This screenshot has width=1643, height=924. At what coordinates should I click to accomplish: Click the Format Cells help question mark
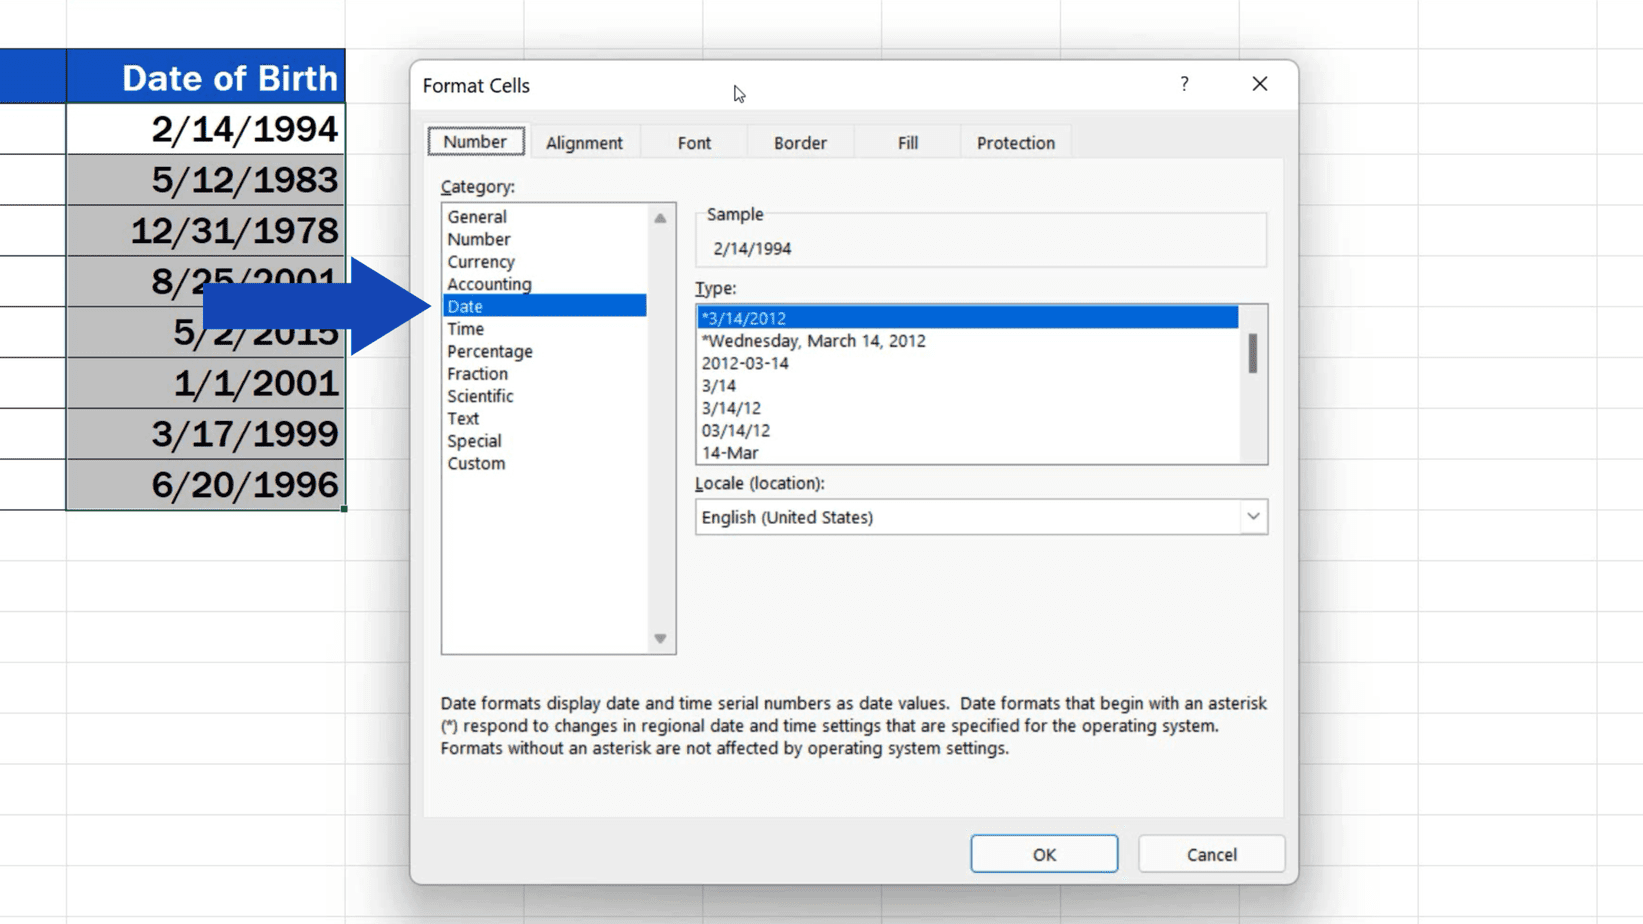1184,84
